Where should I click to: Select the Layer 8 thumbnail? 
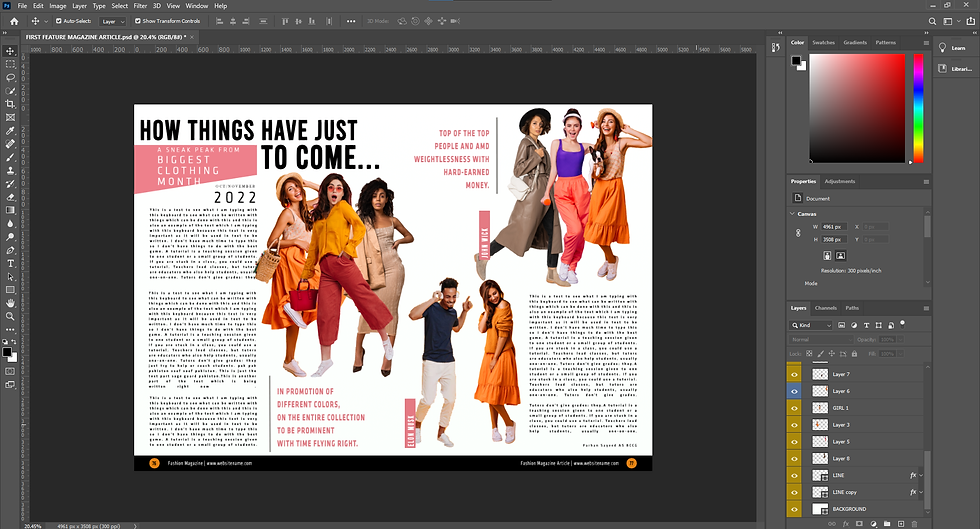pos(820,458)
